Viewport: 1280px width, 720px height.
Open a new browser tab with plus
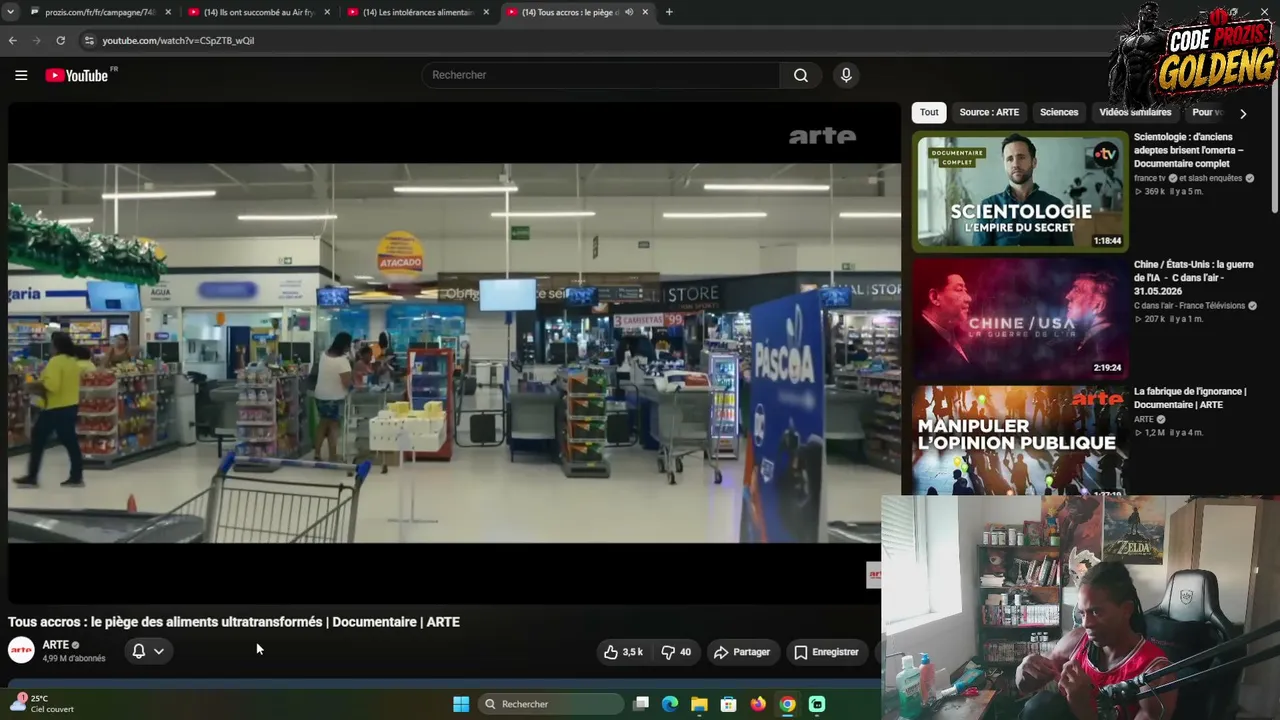click(669, 12)
